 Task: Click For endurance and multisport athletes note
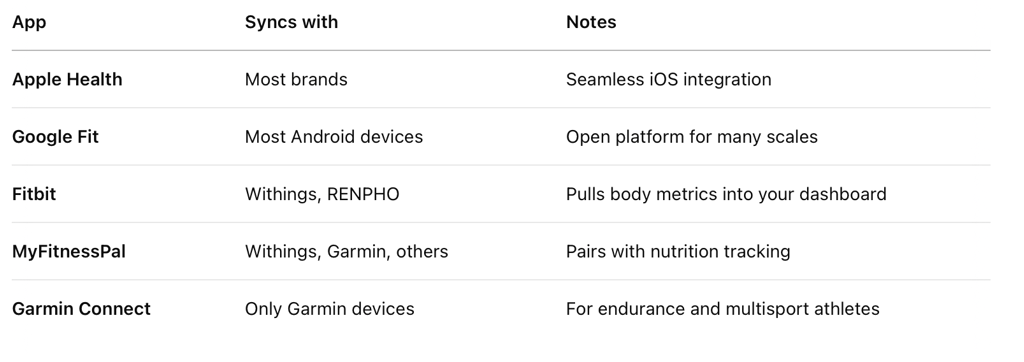tap(722, 309)
